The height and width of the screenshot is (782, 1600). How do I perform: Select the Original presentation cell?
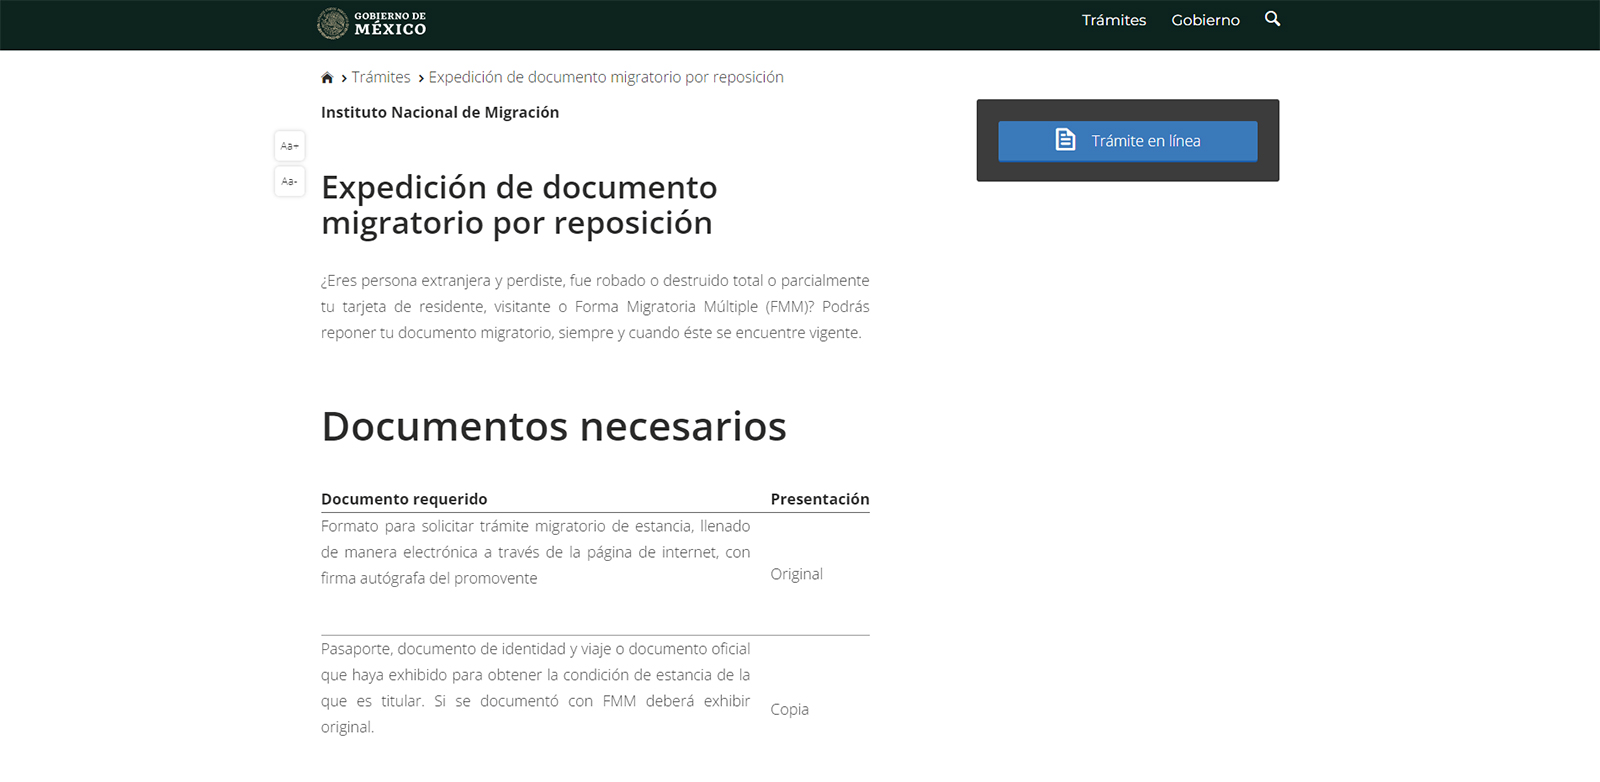point(797,574)
